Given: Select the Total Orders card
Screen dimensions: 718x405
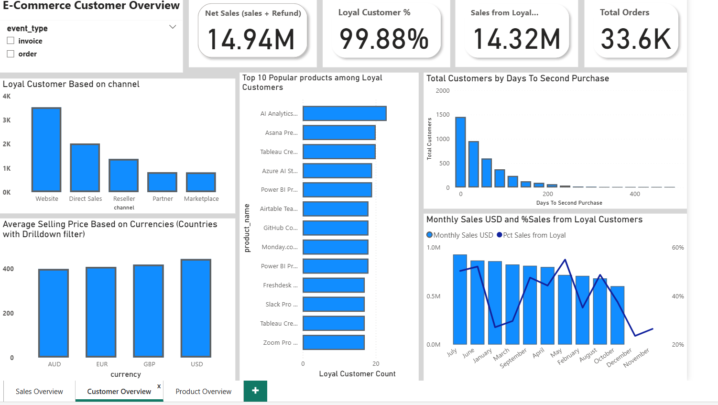Looking at the screenshot, I should pos(635,35).
